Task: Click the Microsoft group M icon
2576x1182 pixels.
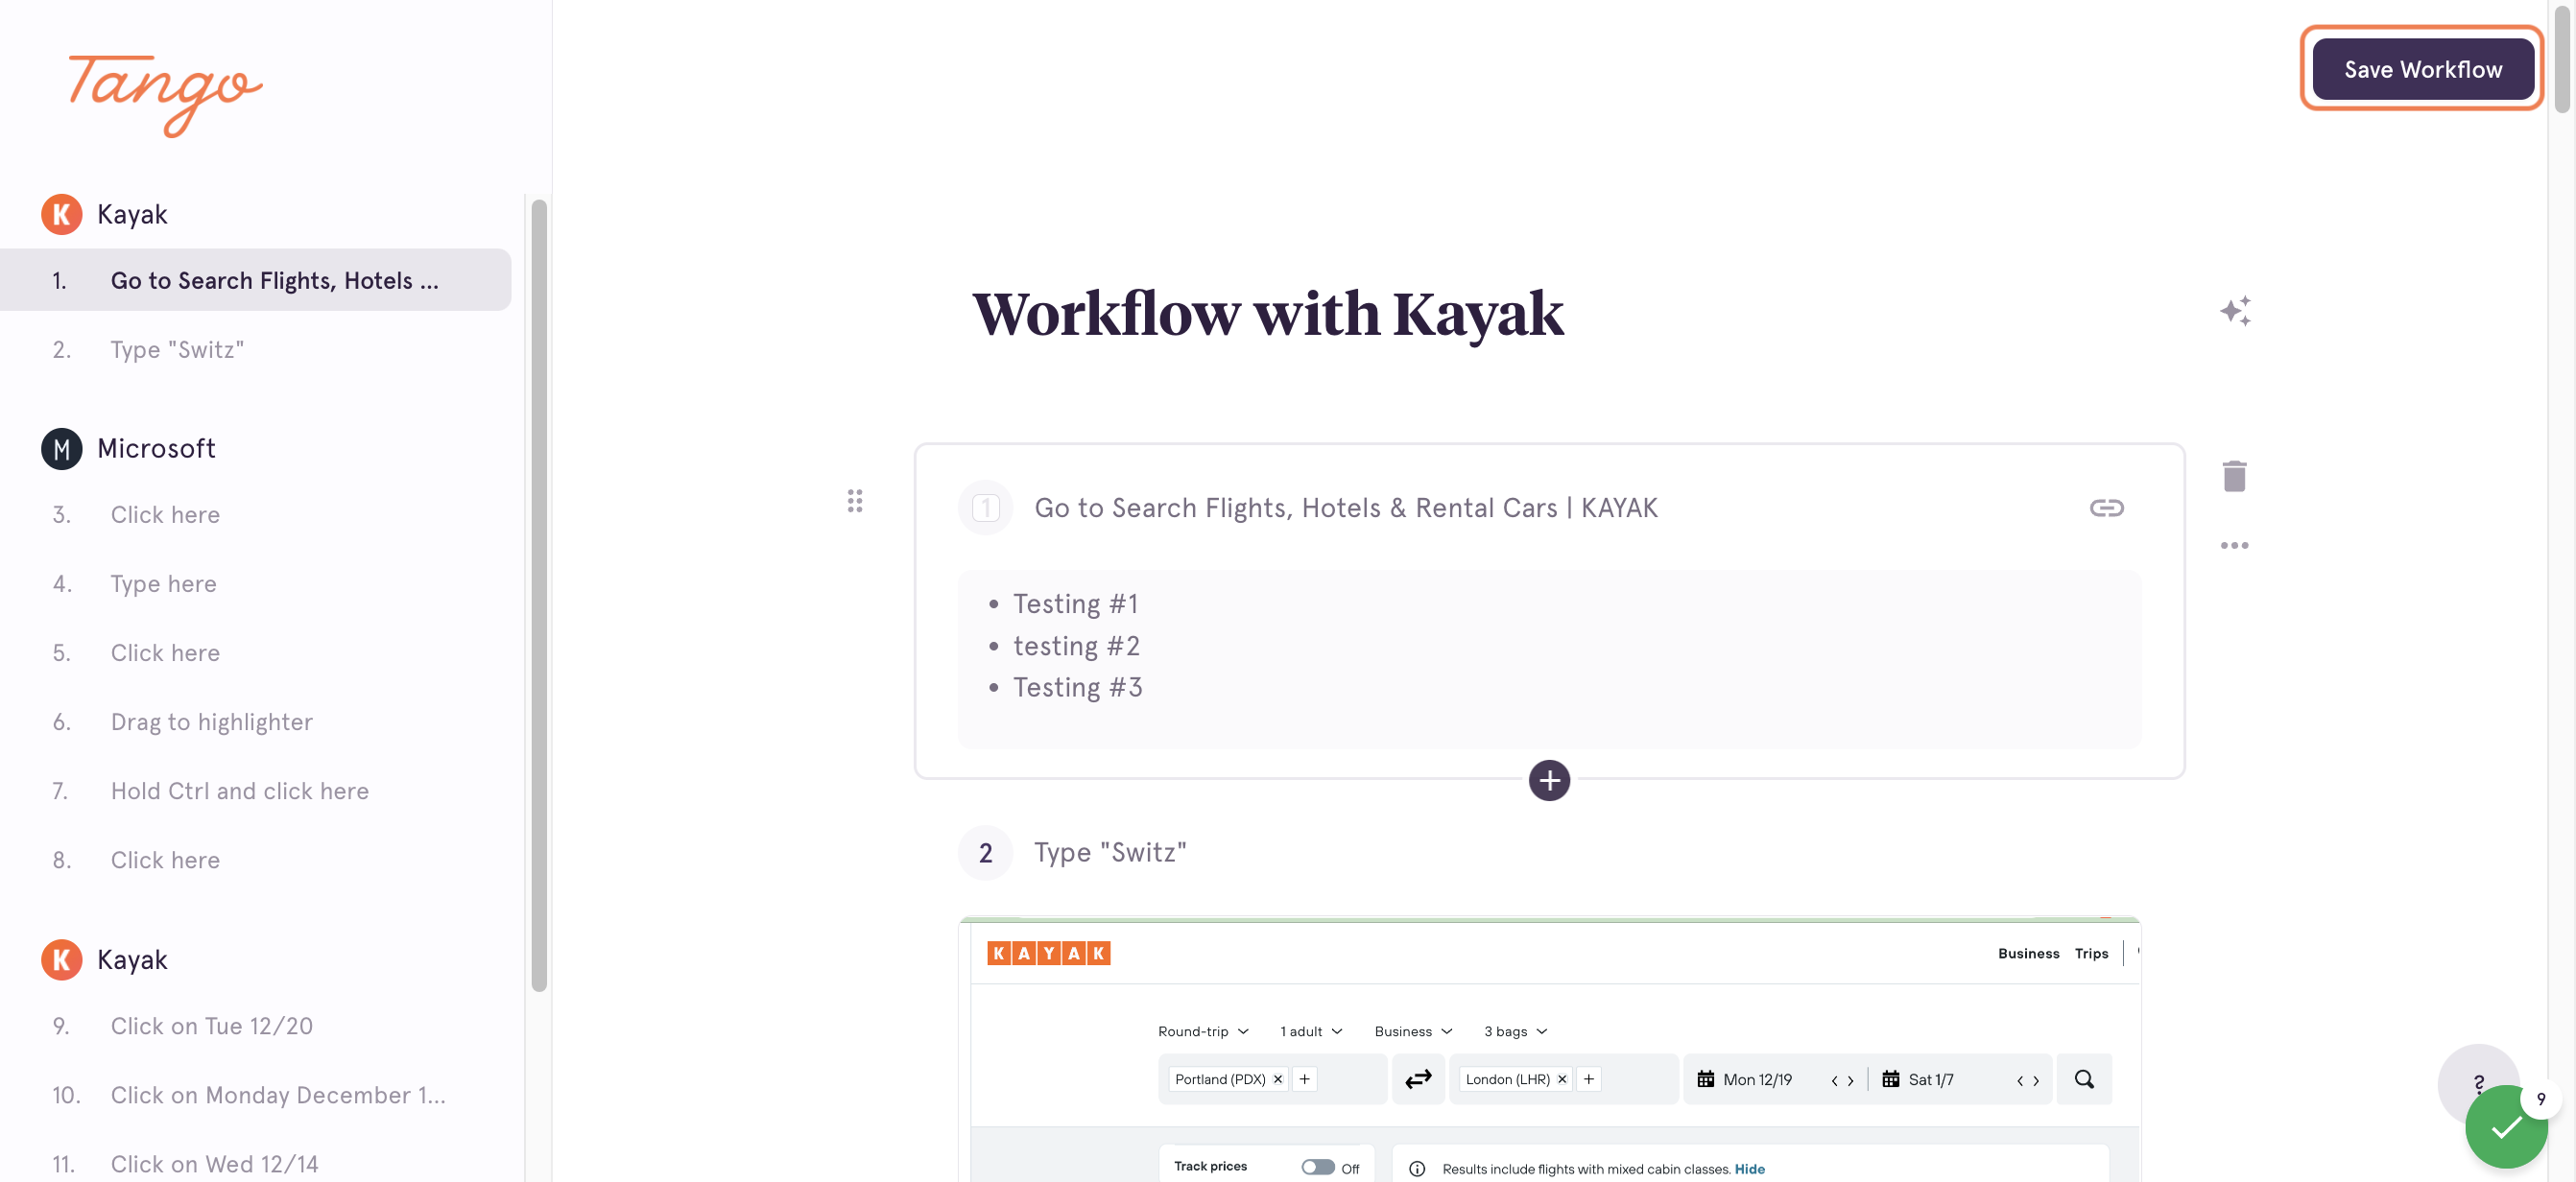Action: pyautogui.click(x=61, y=449)
